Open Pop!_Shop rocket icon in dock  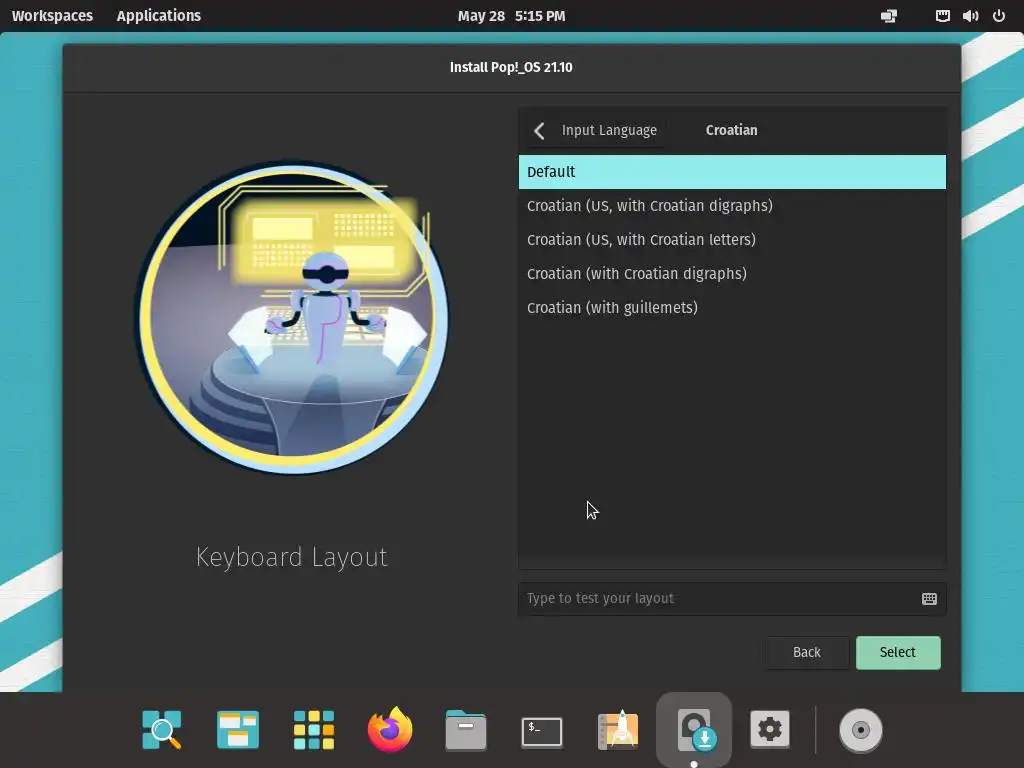coord(618,729)
